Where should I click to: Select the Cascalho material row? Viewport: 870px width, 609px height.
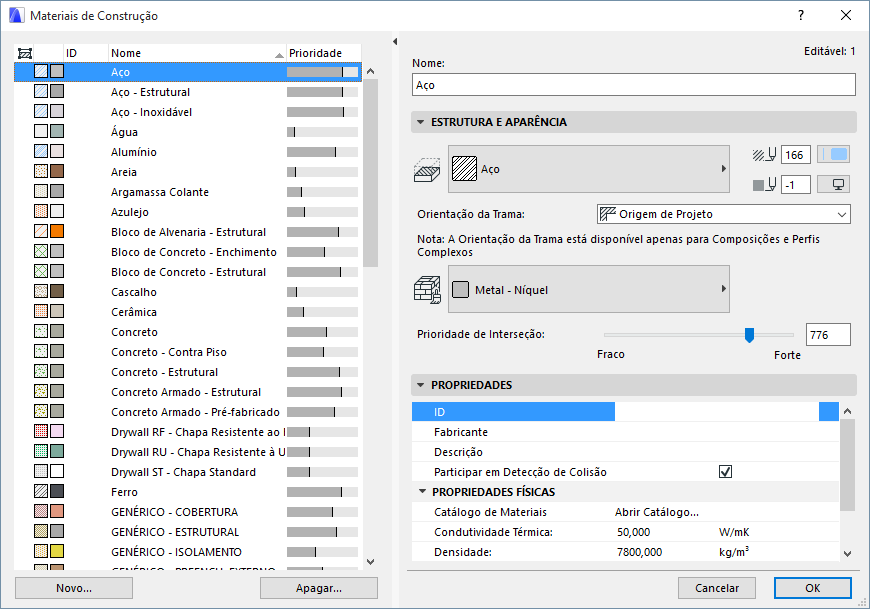(188, 291)
